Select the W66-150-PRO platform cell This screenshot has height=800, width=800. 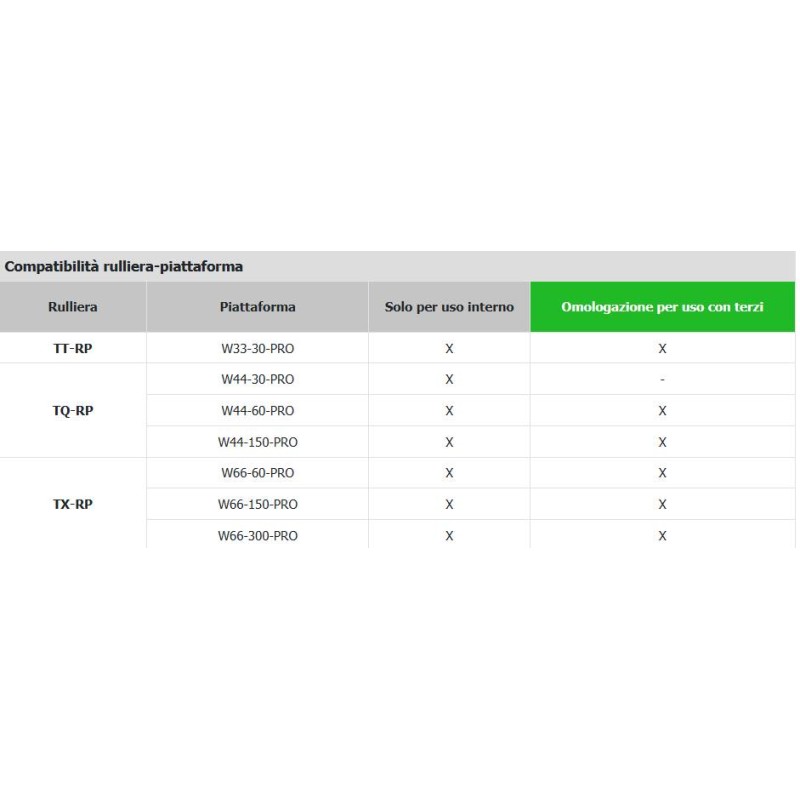pyautogui.click(x=257, y=504)
